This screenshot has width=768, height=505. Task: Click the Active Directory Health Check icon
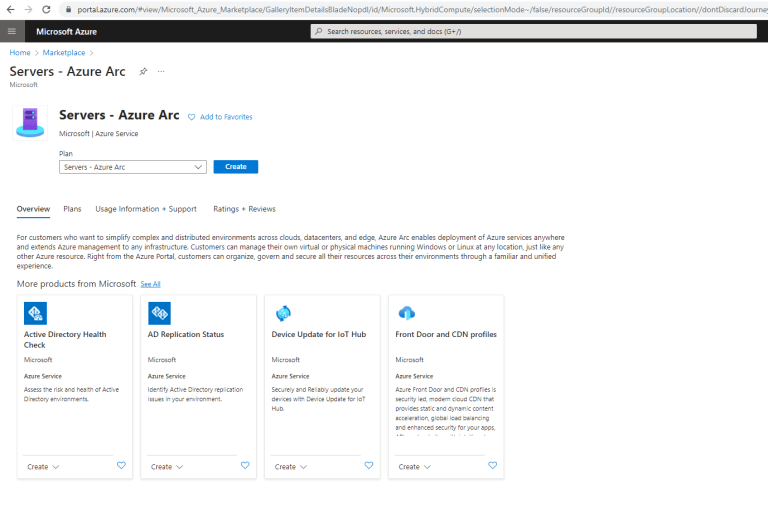click(x=35, y=313)
